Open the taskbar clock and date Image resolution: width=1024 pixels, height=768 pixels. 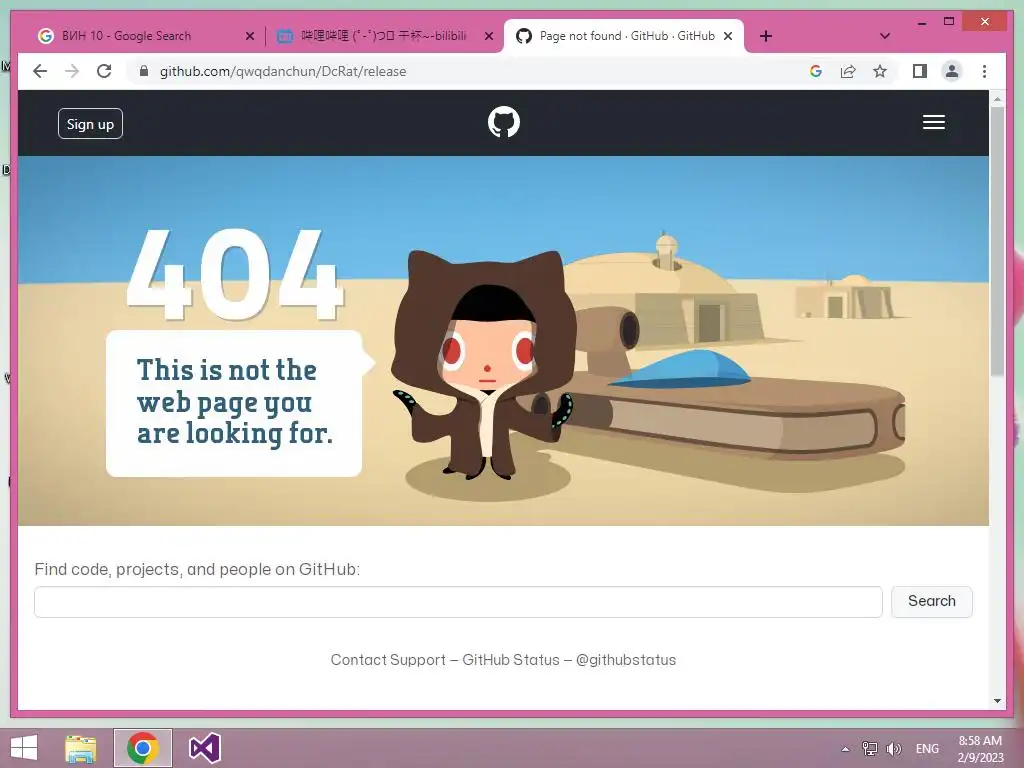pyautogui.click(x=980, y=749)
